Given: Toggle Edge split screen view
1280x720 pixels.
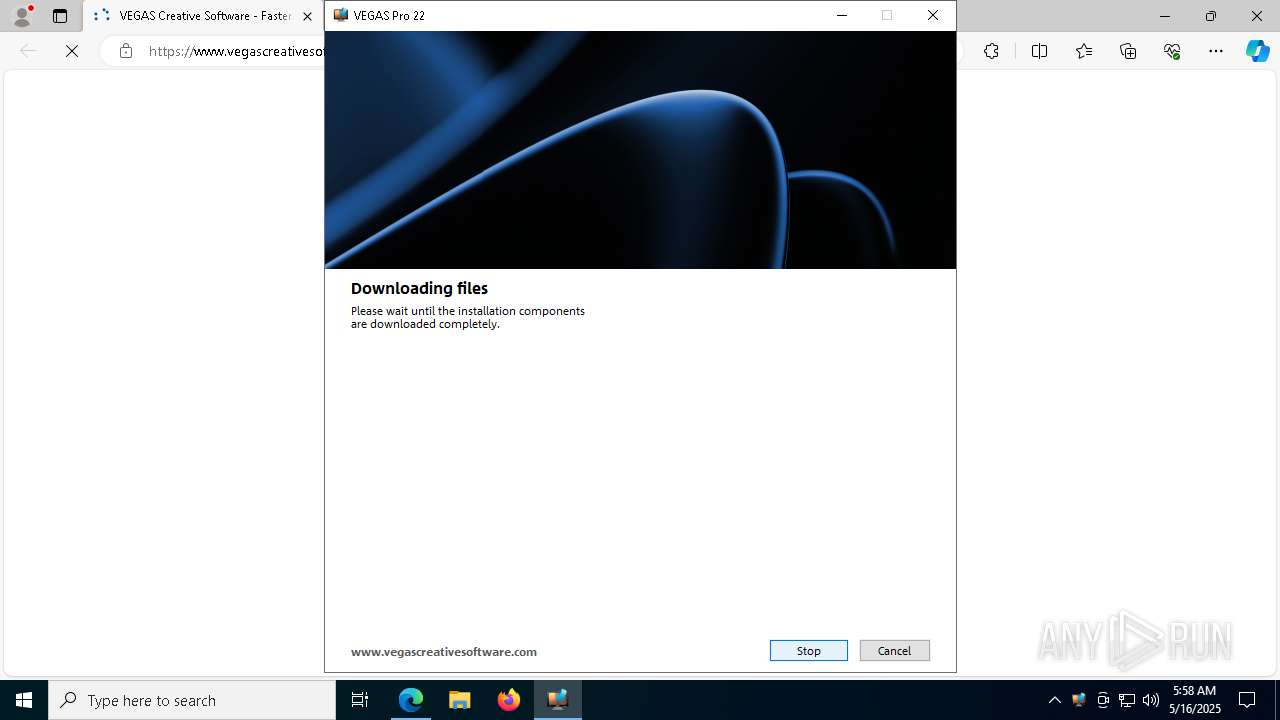Looking at the screenshot, I should point(1039,51).
